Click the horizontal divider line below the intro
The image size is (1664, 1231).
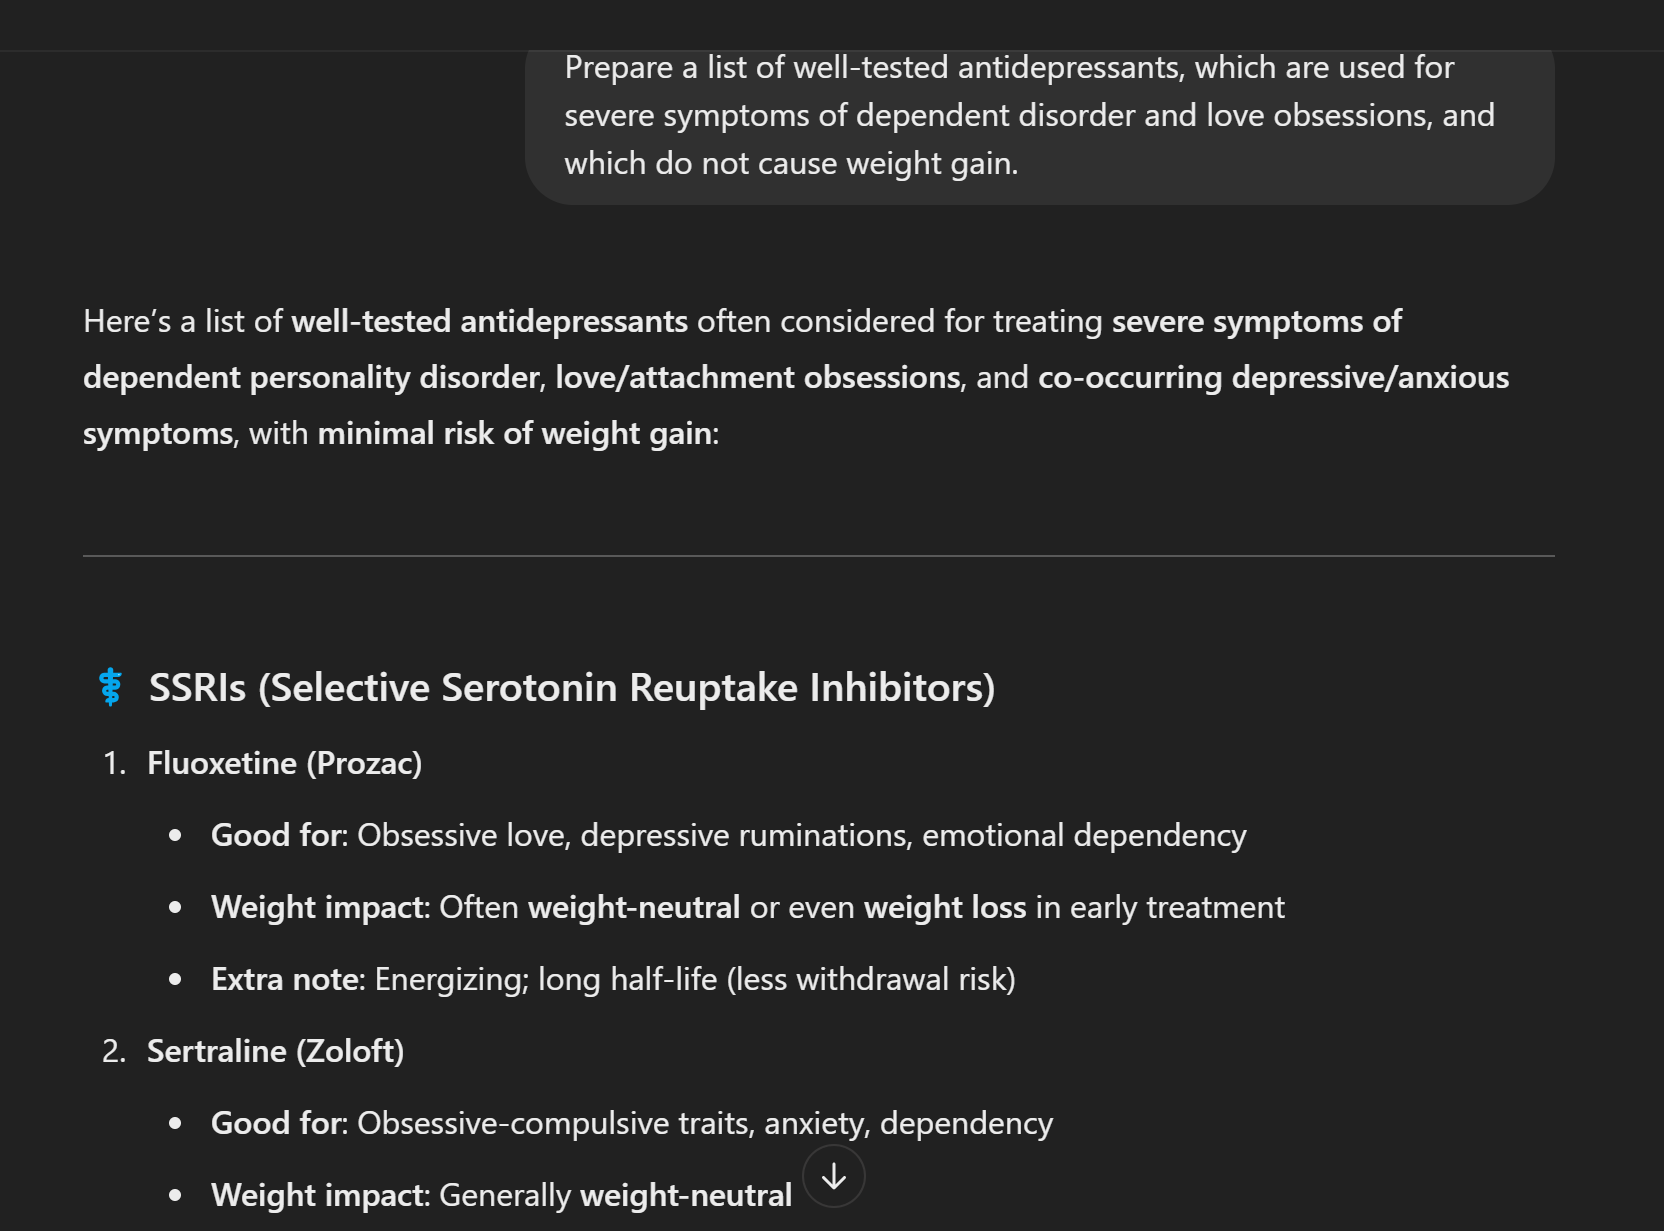coord(818,555)
